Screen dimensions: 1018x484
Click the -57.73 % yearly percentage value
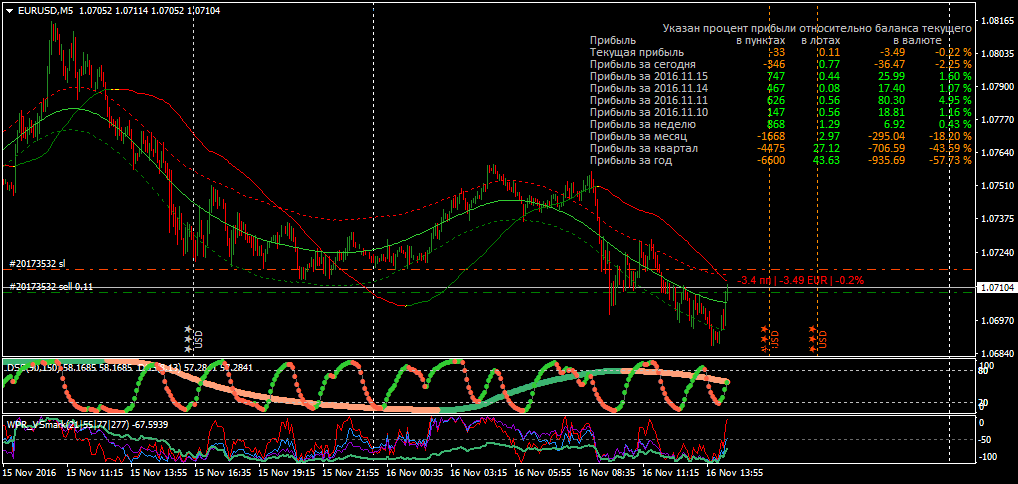point(949,160)
